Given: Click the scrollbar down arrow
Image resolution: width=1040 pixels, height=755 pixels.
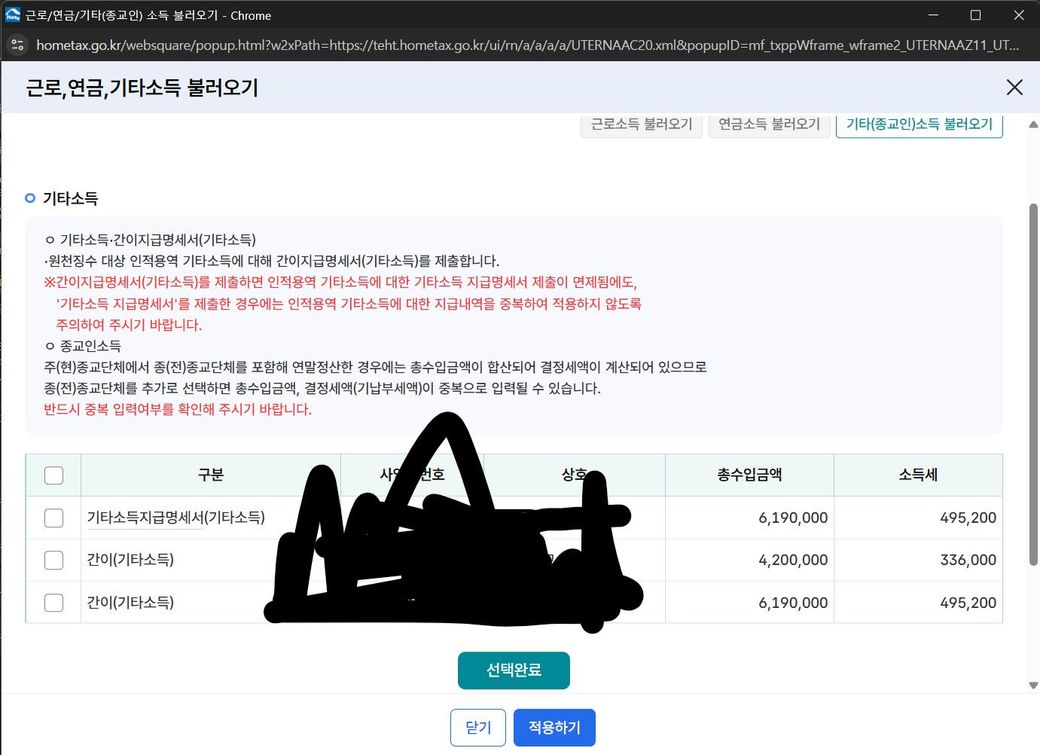Looking at the screenshot, I should [x=1032, y=685].
